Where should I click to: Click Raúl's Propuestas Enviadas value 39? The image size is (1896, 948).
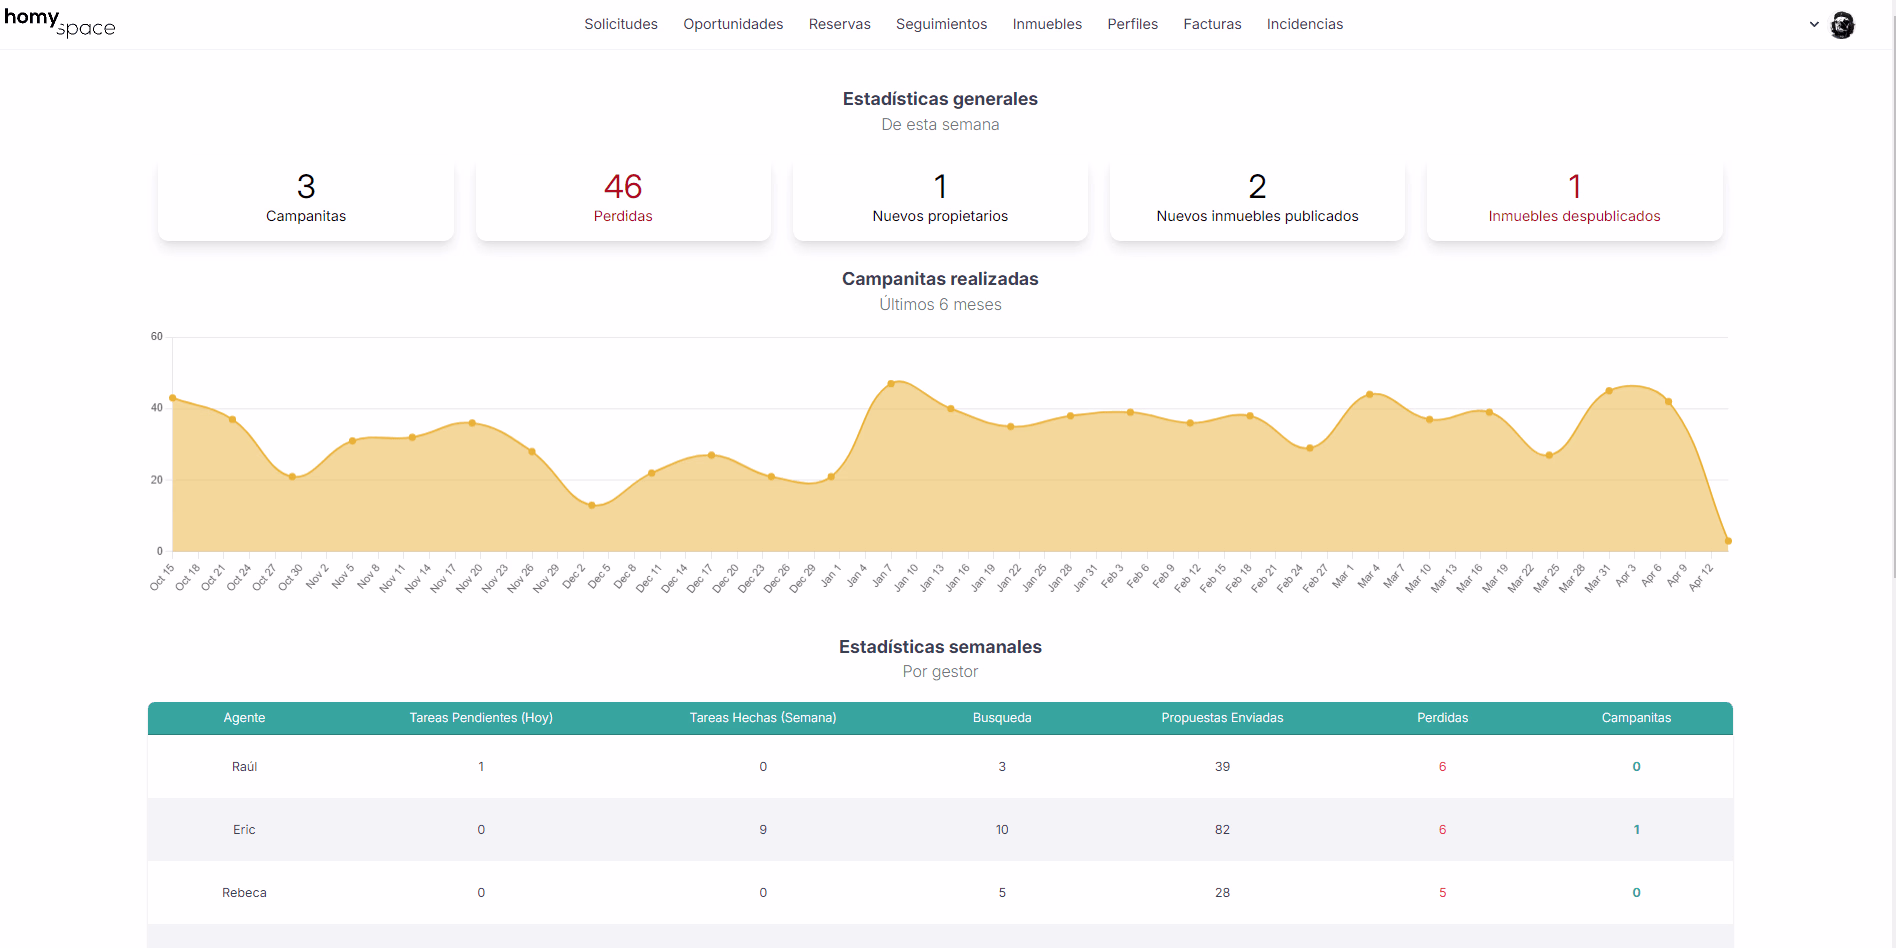[1222, 767]
